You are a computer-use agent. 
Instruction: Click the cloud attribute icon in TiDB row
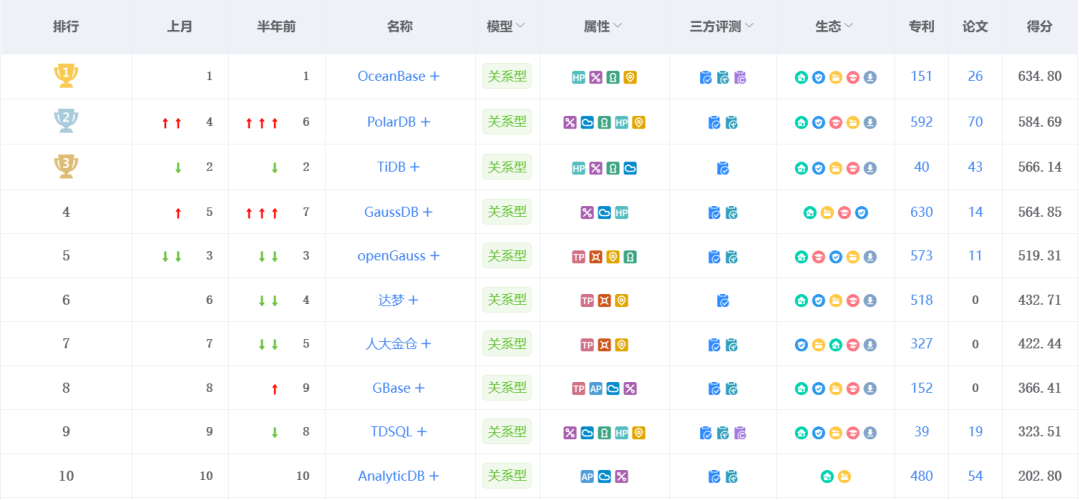click(x=630, y=168)
